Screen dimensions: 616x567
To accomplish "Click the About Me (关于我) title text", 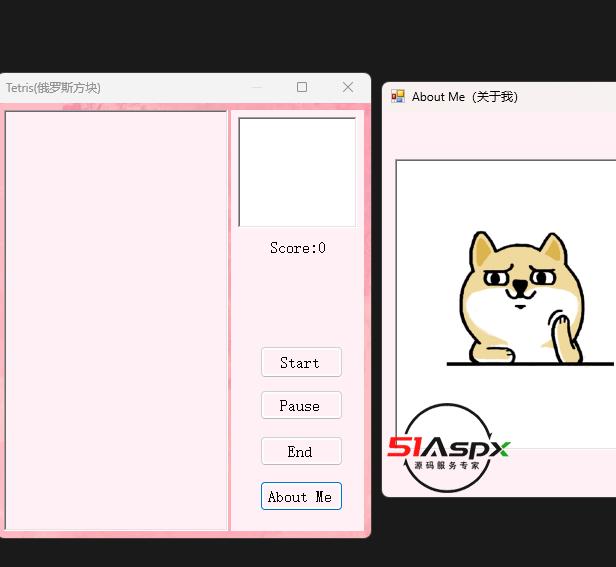I will click(465, 97).
